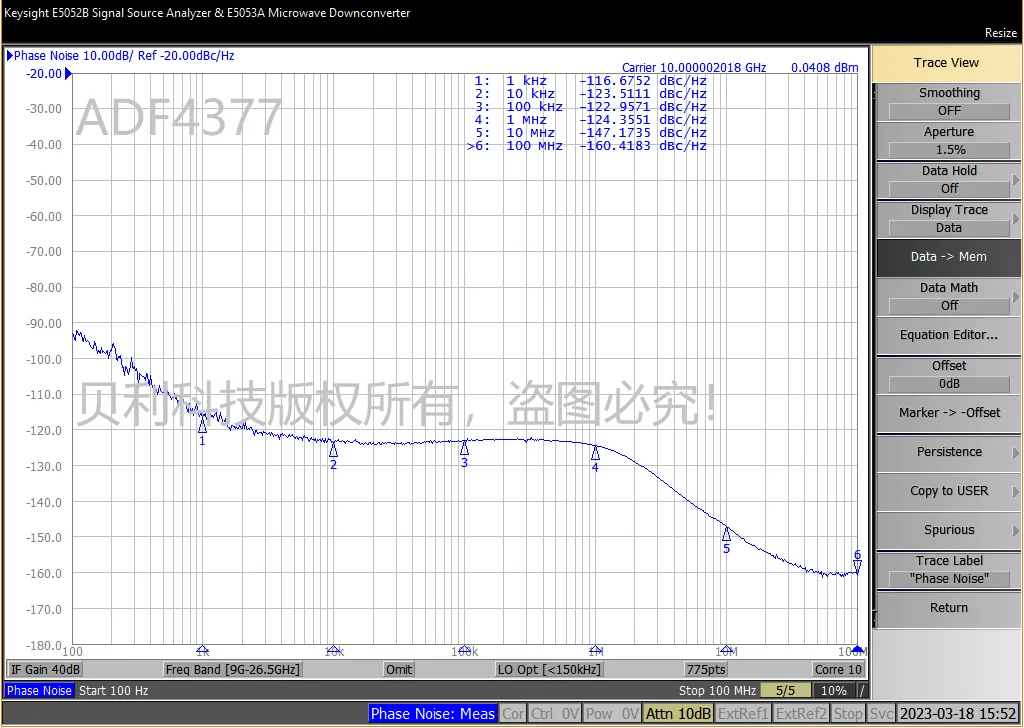Viewport: 1024px width, 728px height.
Task: Click marker 2 triangle at 10 kHz
Action: pos(333,450)
